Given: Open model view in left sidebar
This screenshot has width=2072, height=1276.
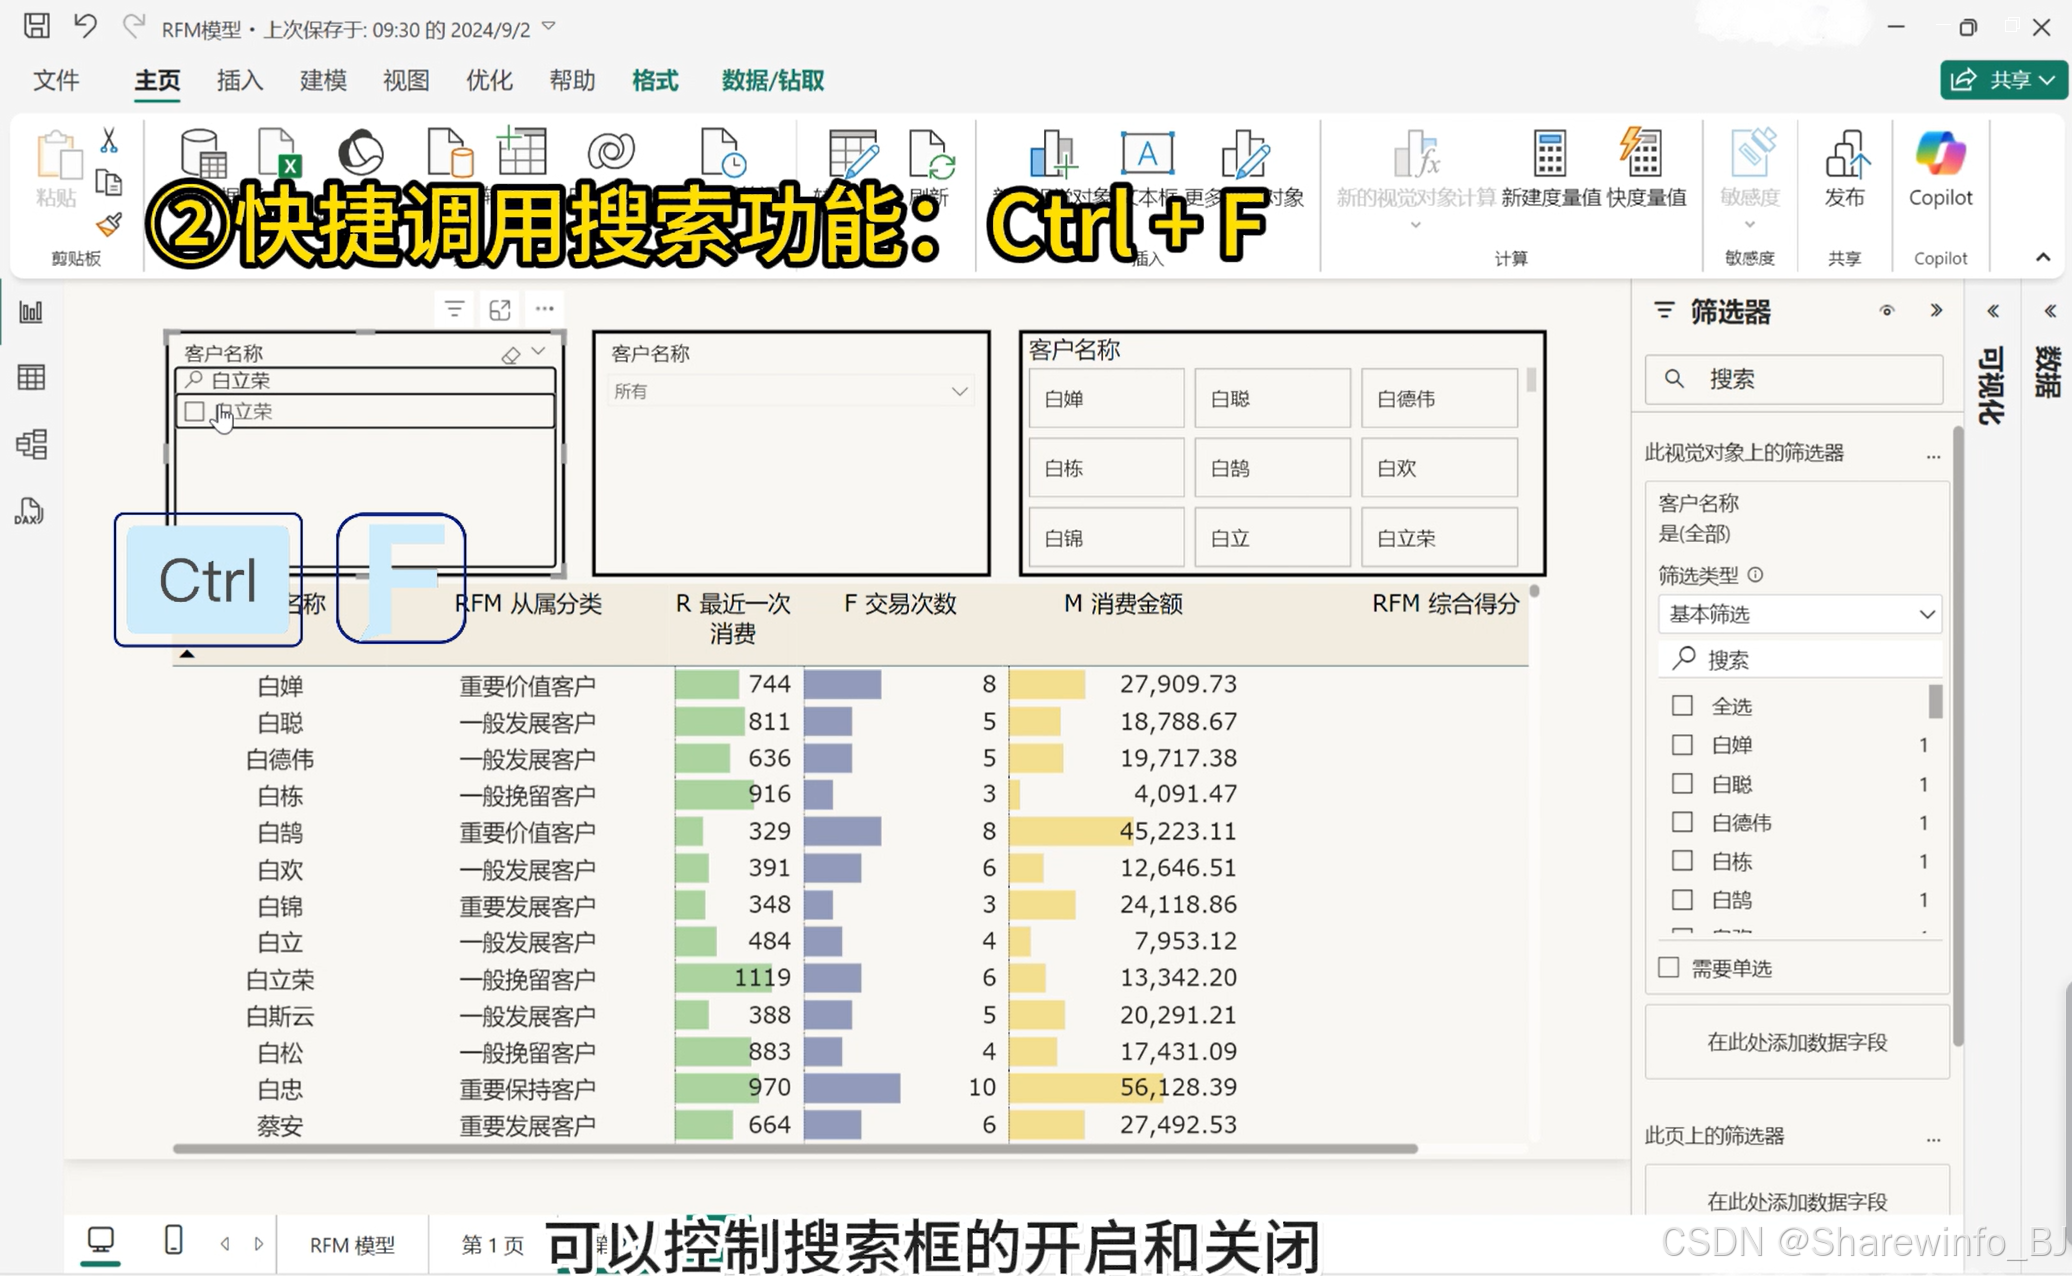Looking at the screenshot, I should point(31,444).
